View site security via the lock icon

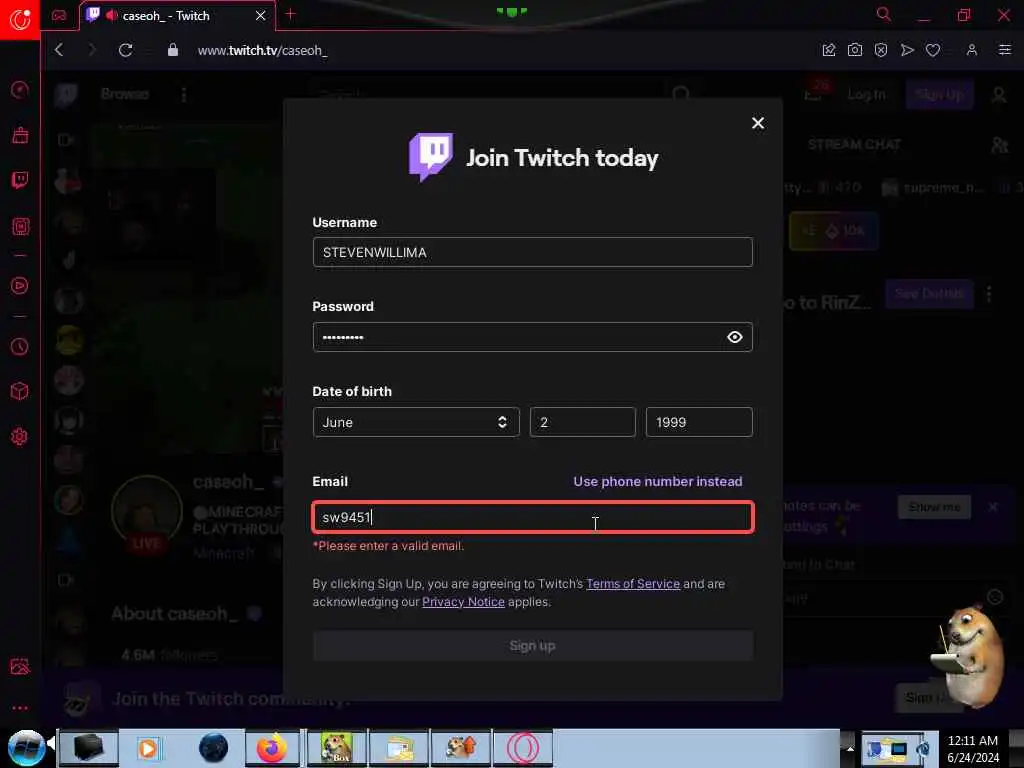point(173,50)
